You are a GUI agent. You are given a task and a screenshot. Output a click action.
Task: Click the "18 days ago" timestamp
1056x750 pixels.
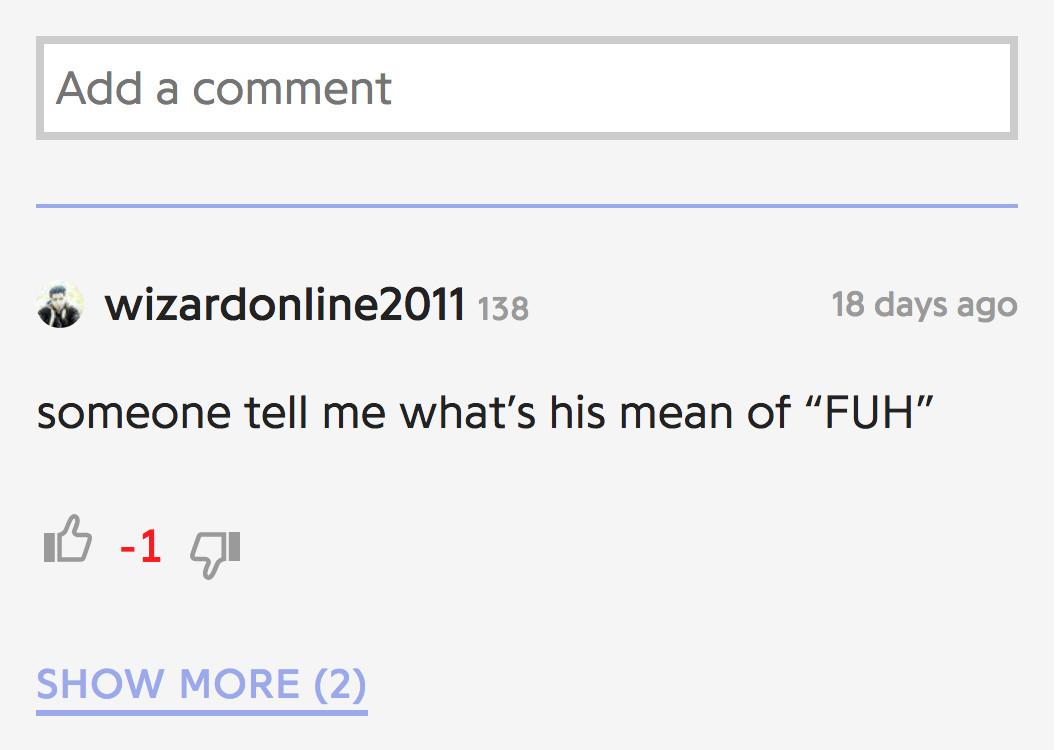(x=924, y=304)
